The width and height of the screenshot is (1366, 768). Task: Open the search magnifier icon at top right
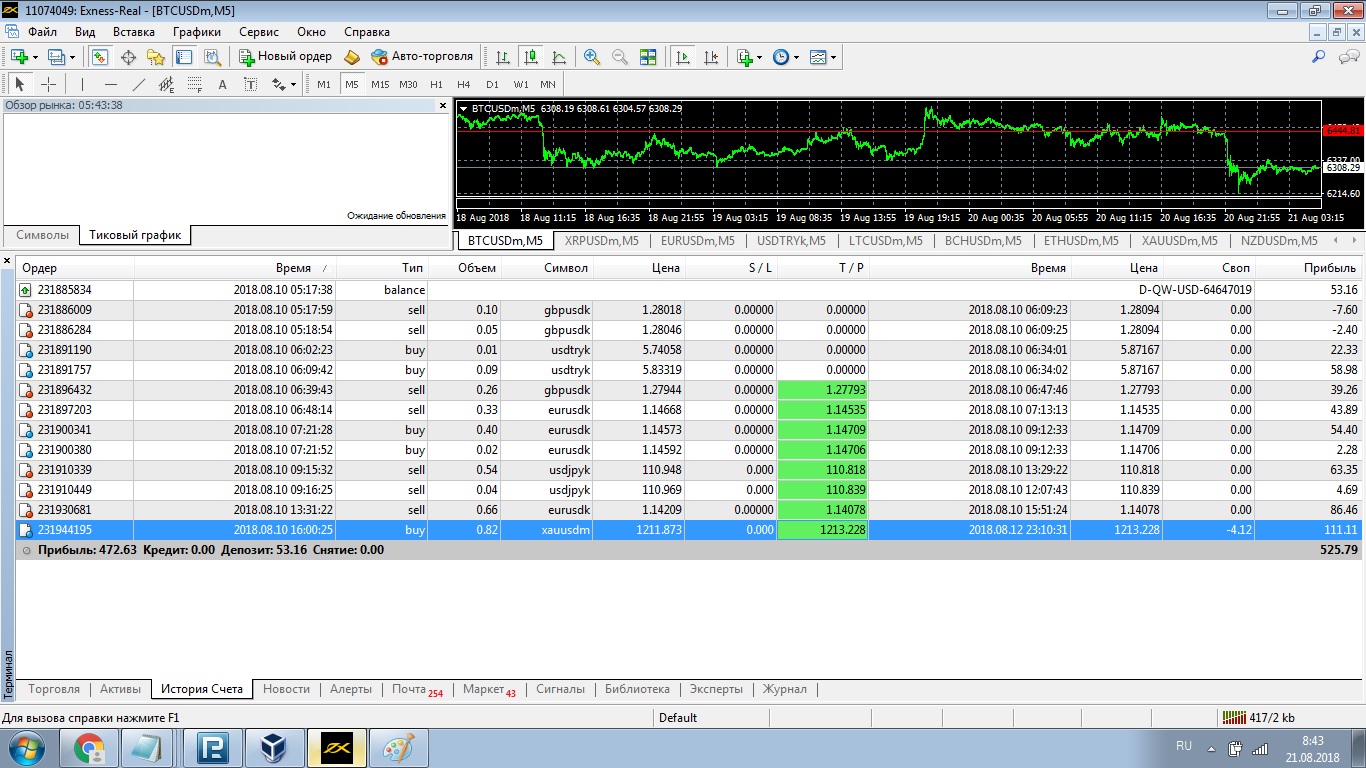pos(1319,57)
